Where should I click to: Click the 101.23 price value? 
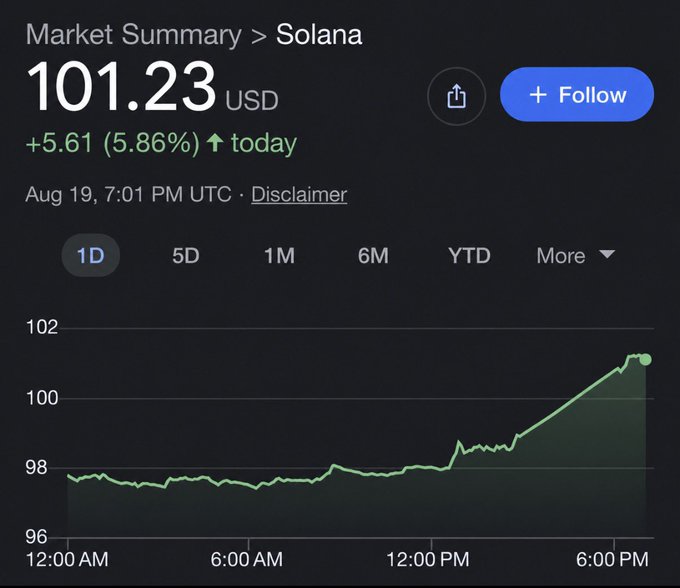tap(121, 86)
